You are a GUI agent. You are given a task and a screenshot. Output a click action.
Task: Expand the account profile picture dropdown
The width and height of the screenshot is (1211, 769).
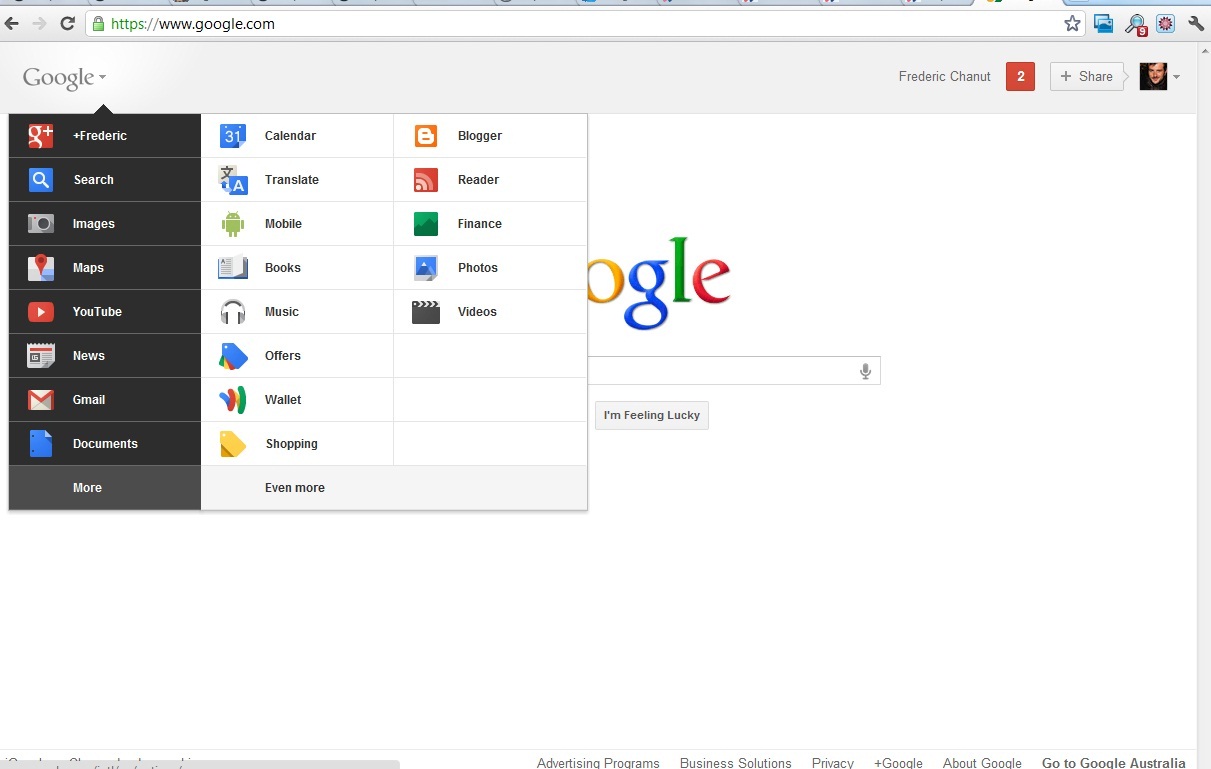coord(1160,77)
